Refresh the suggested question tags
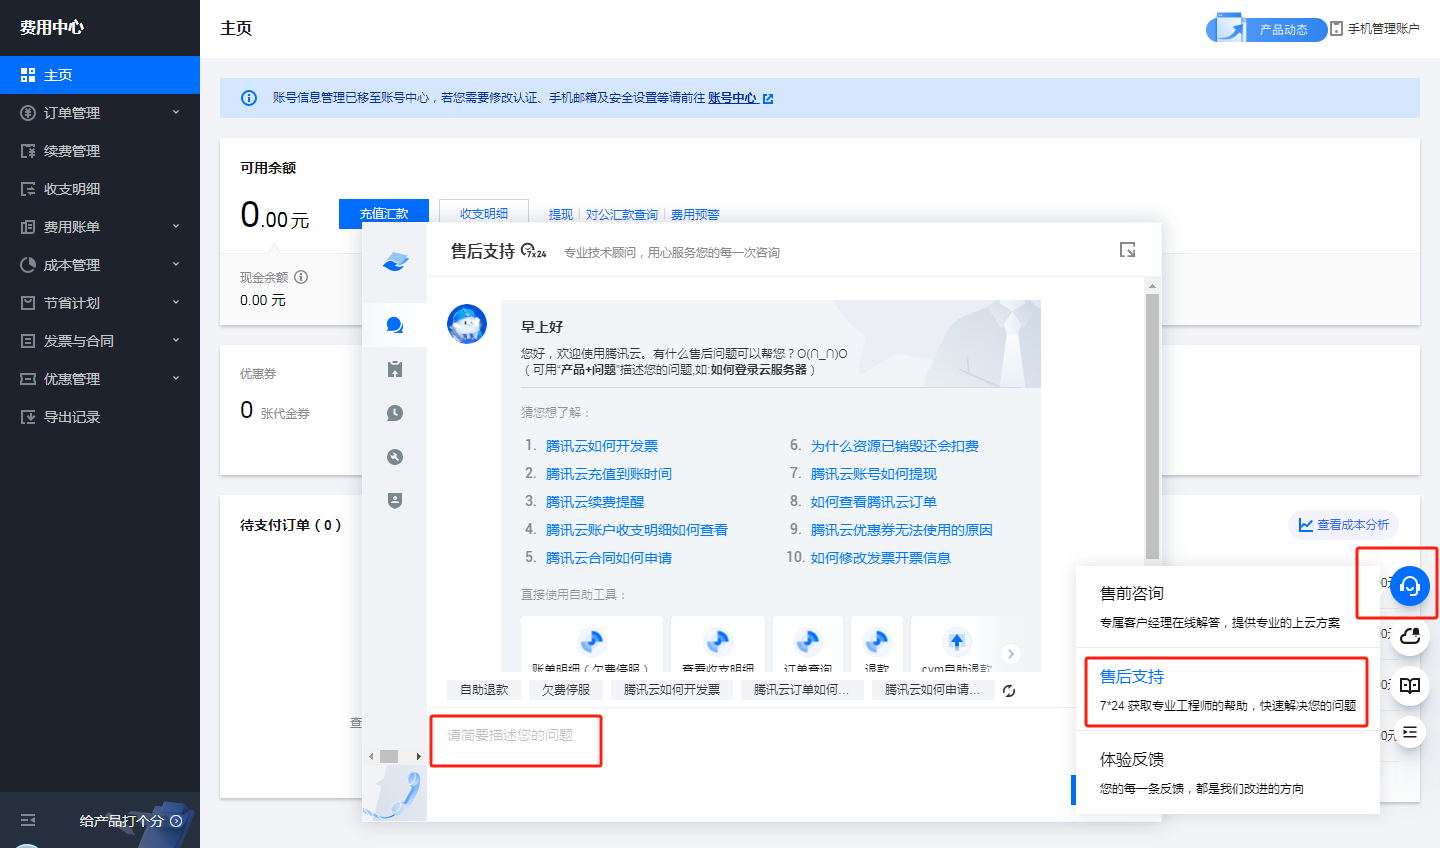The image size is (1440, 848). (x=1009, y=691)
